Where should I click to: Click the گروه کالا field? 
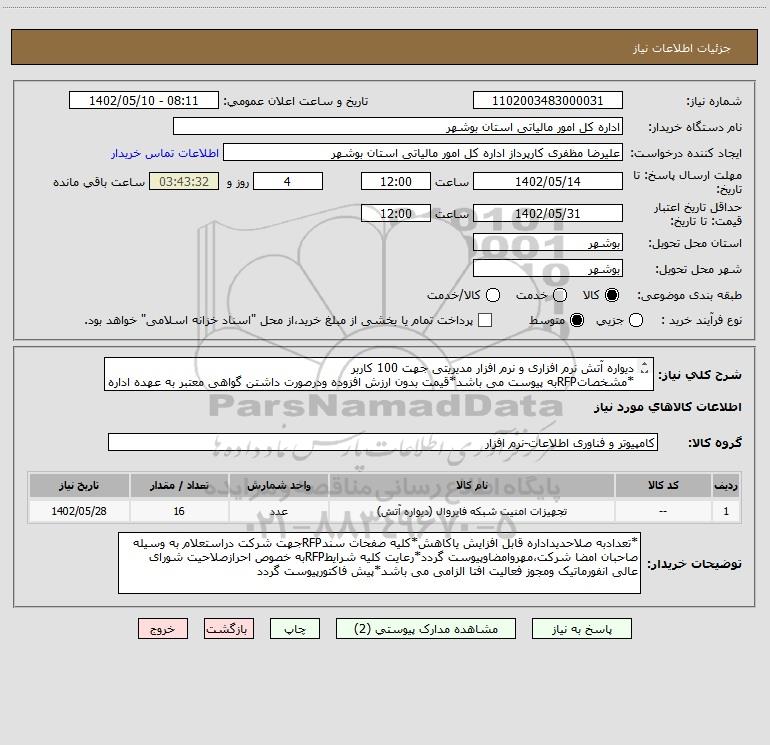(383, 442)
